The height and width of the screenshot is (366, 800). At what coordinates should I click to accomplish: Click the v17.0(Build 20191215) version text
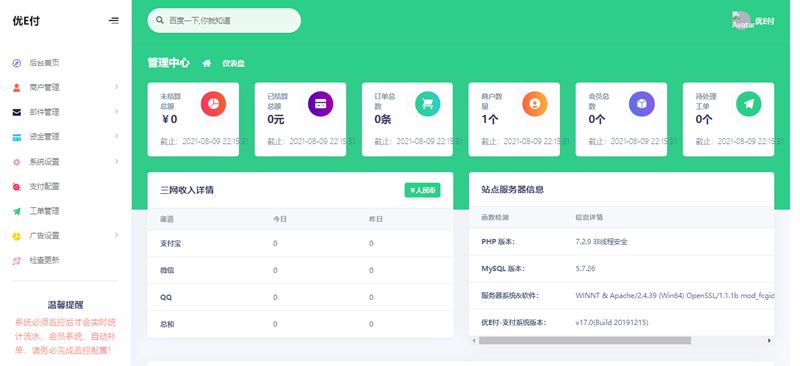pos(612,323)
